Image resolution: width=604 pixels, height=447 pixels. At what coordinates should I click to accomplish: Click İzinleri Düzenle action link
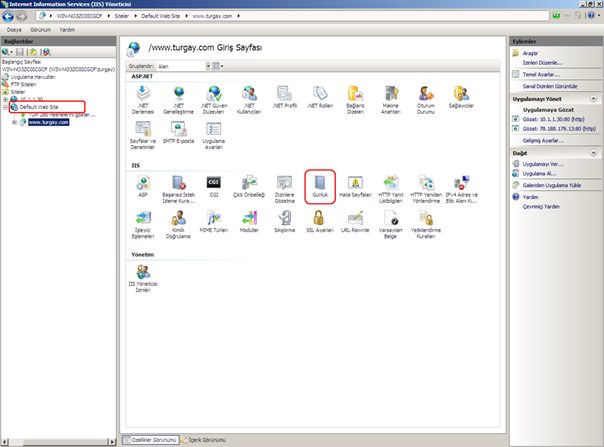[x=542, y=62]
